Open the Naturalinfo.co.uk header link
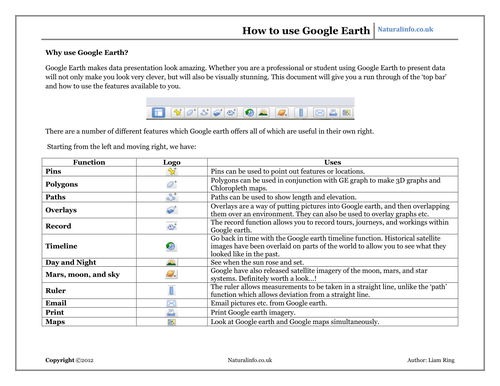Image resolution: width=500 pixels, height=386 pixels. coord(405,29)
